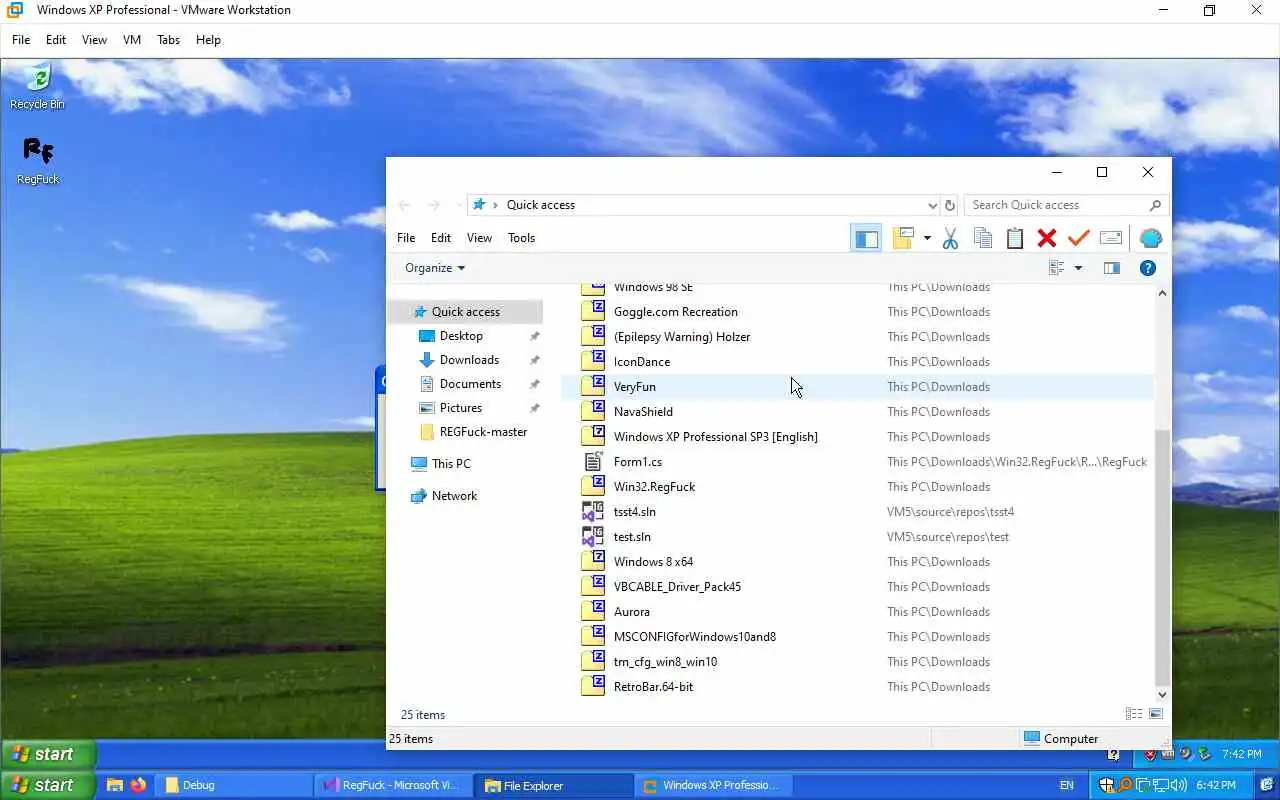This screenshot has width=1280, height=800.
Task: Switch to Windows XP Professional taskbar button
Action: point(711,785)
